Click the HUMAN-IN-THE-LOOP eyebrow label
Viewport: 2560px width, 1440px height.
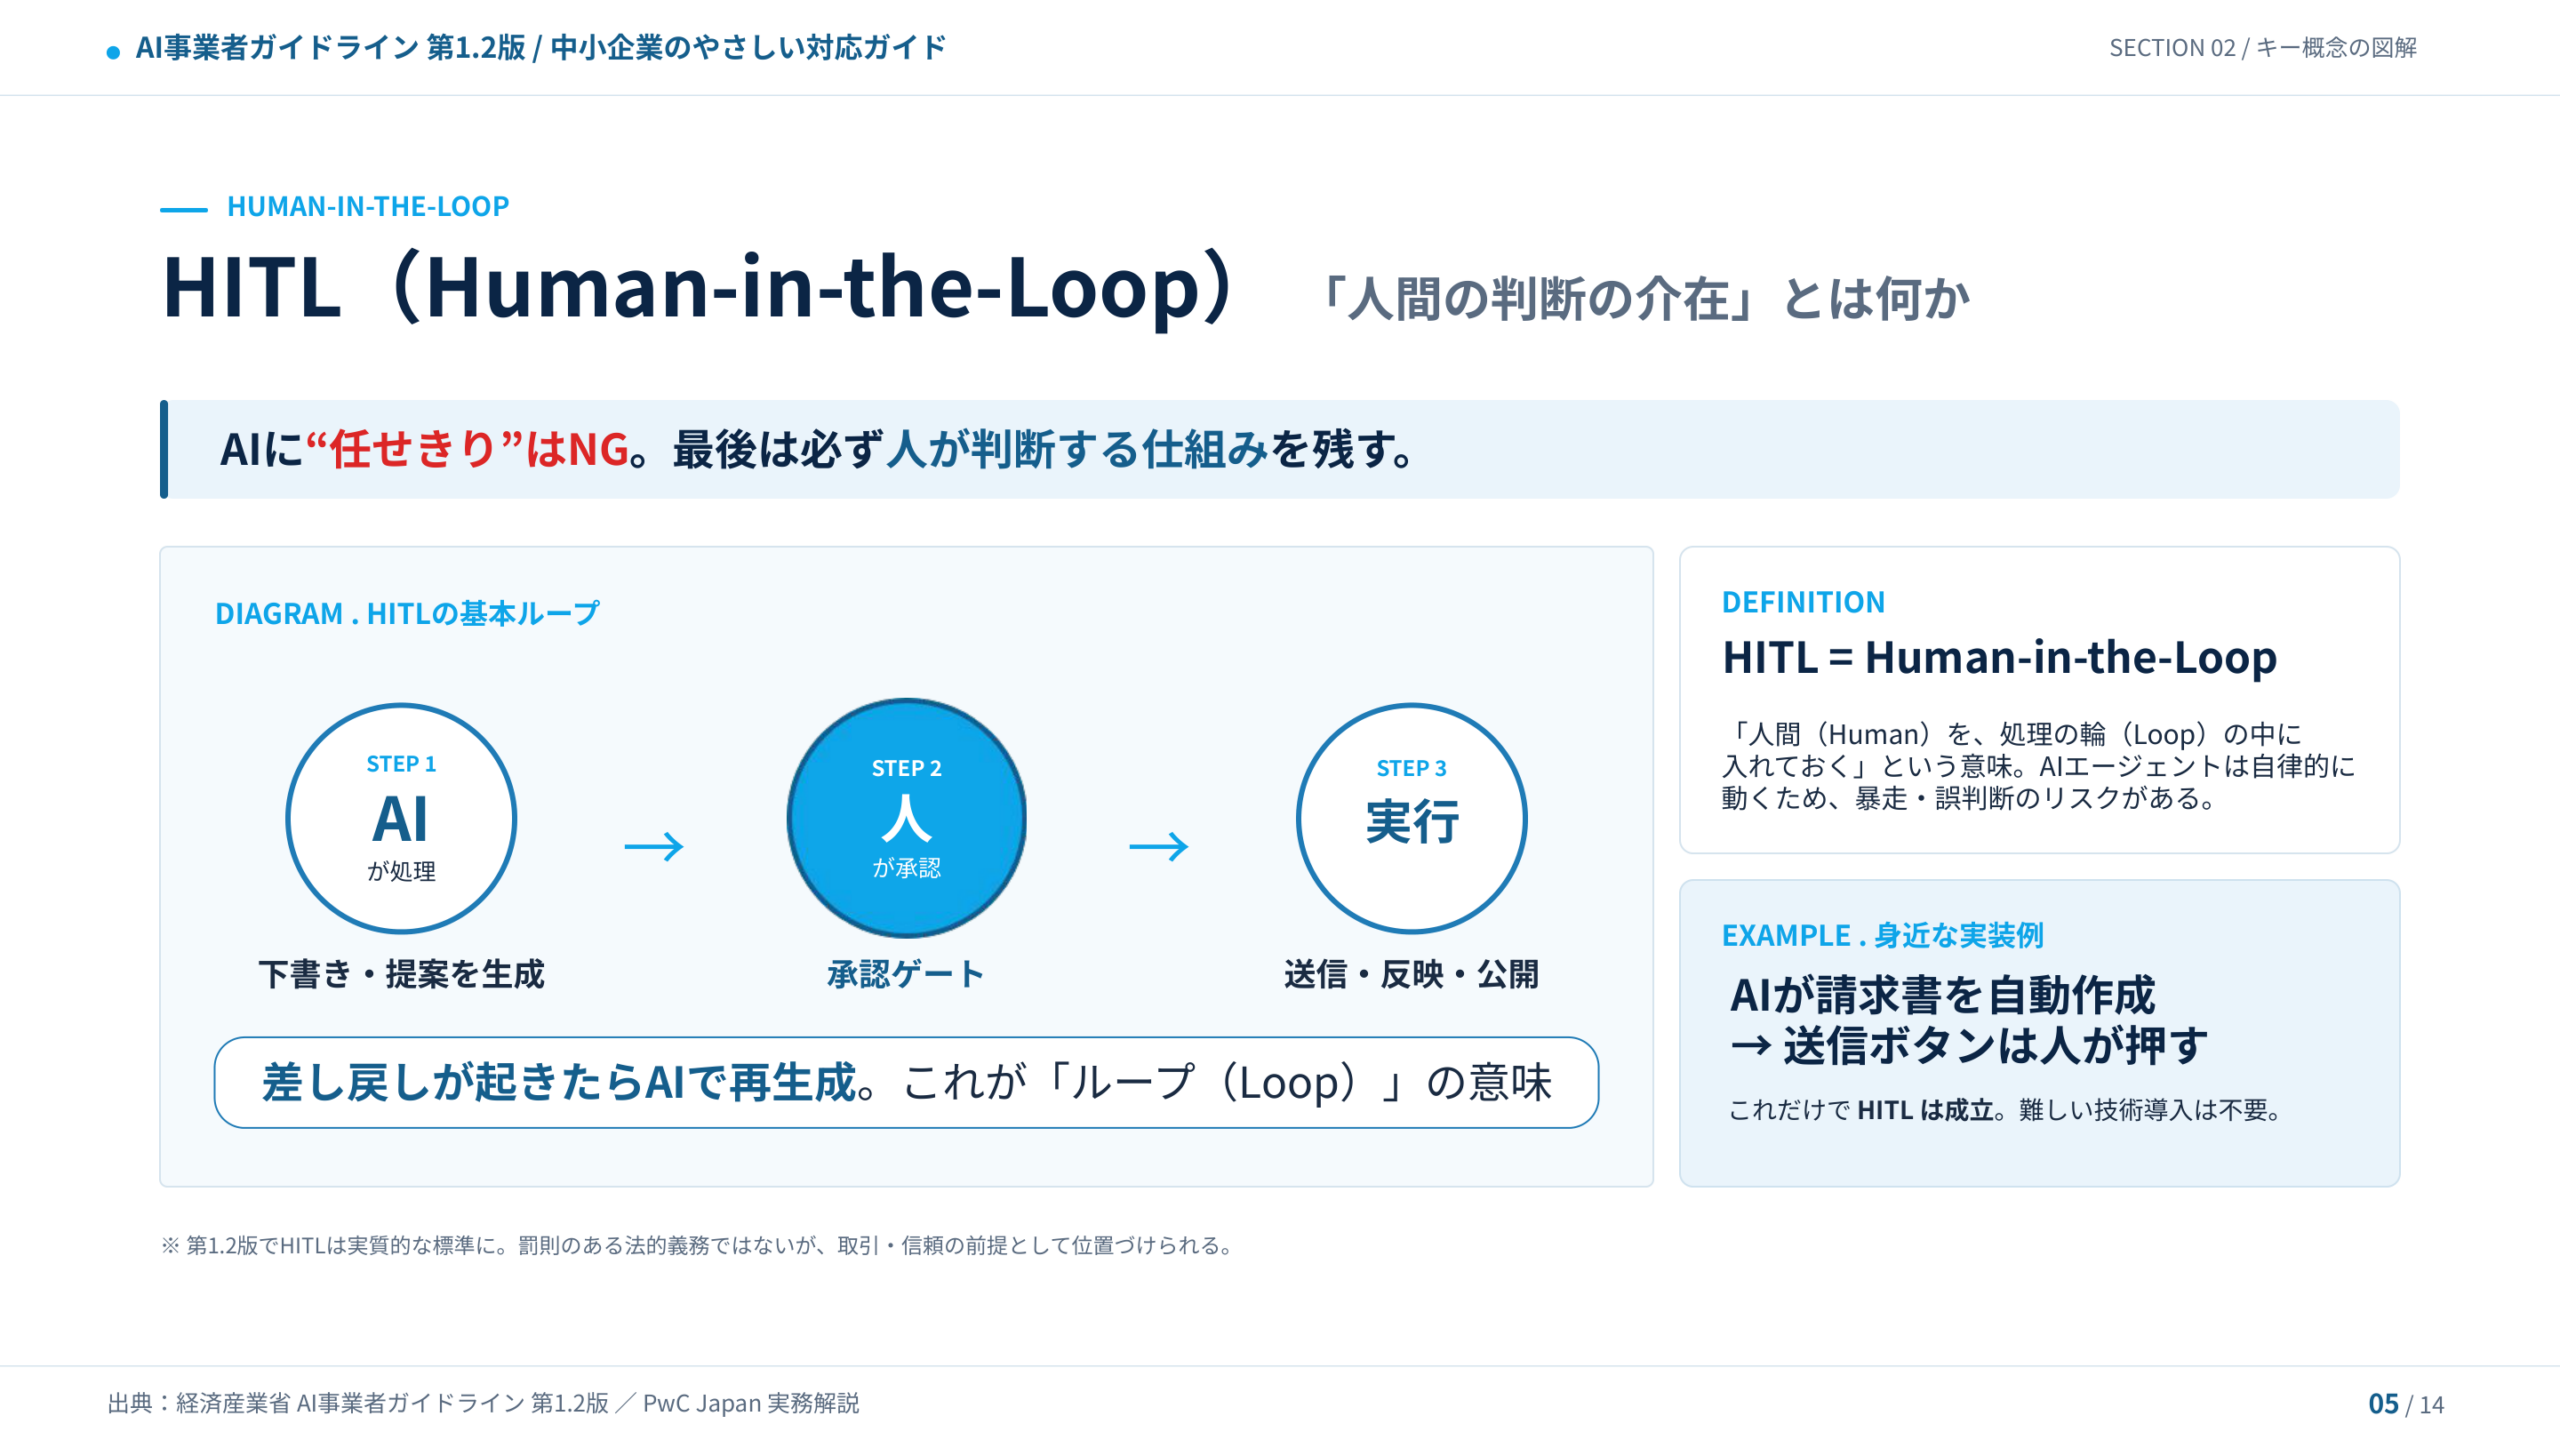(368, 206)
